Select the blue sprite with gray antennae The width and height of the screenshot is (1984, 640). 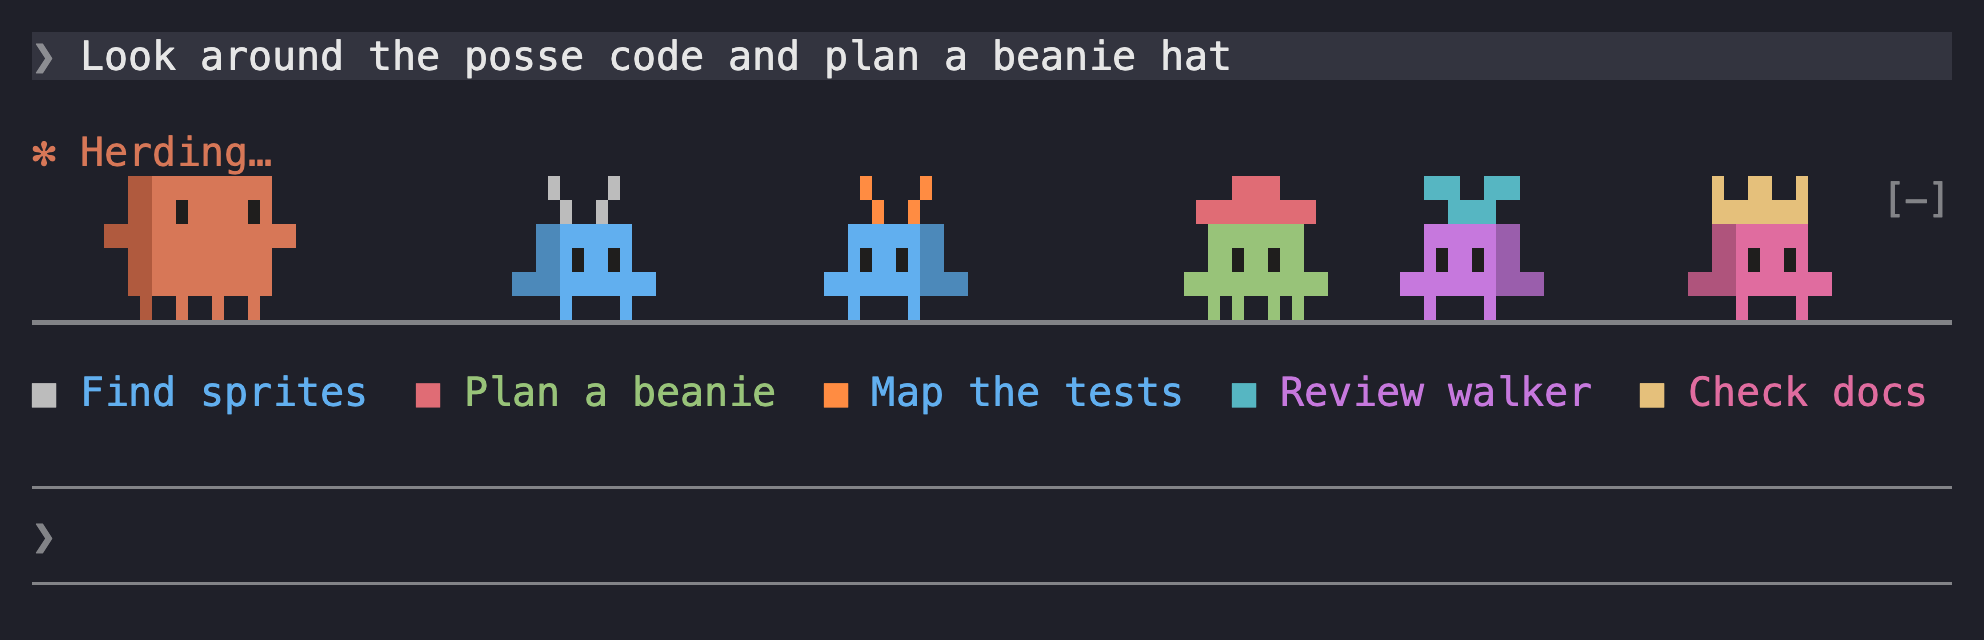(584, 248)
